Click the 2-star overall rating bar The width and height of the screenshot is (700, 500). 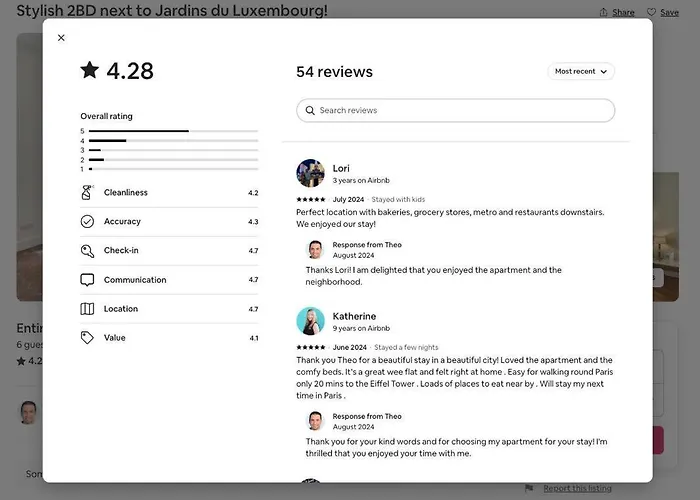[173, 160]
